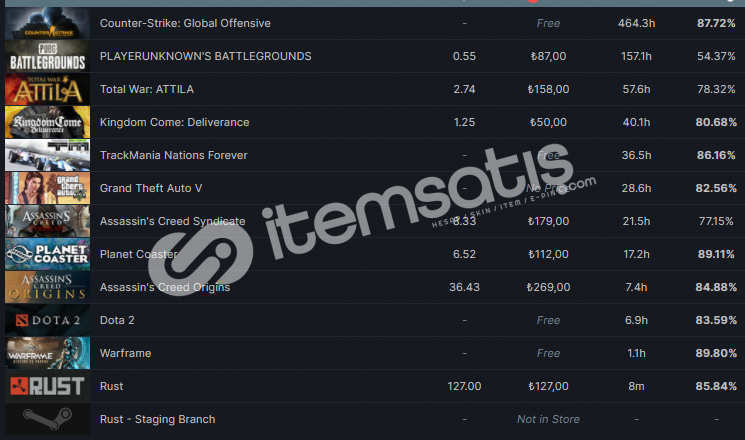Click the Warframe game title link
Image resolution: width=745 pixels, height=440 pixels.
coord(125,353)
